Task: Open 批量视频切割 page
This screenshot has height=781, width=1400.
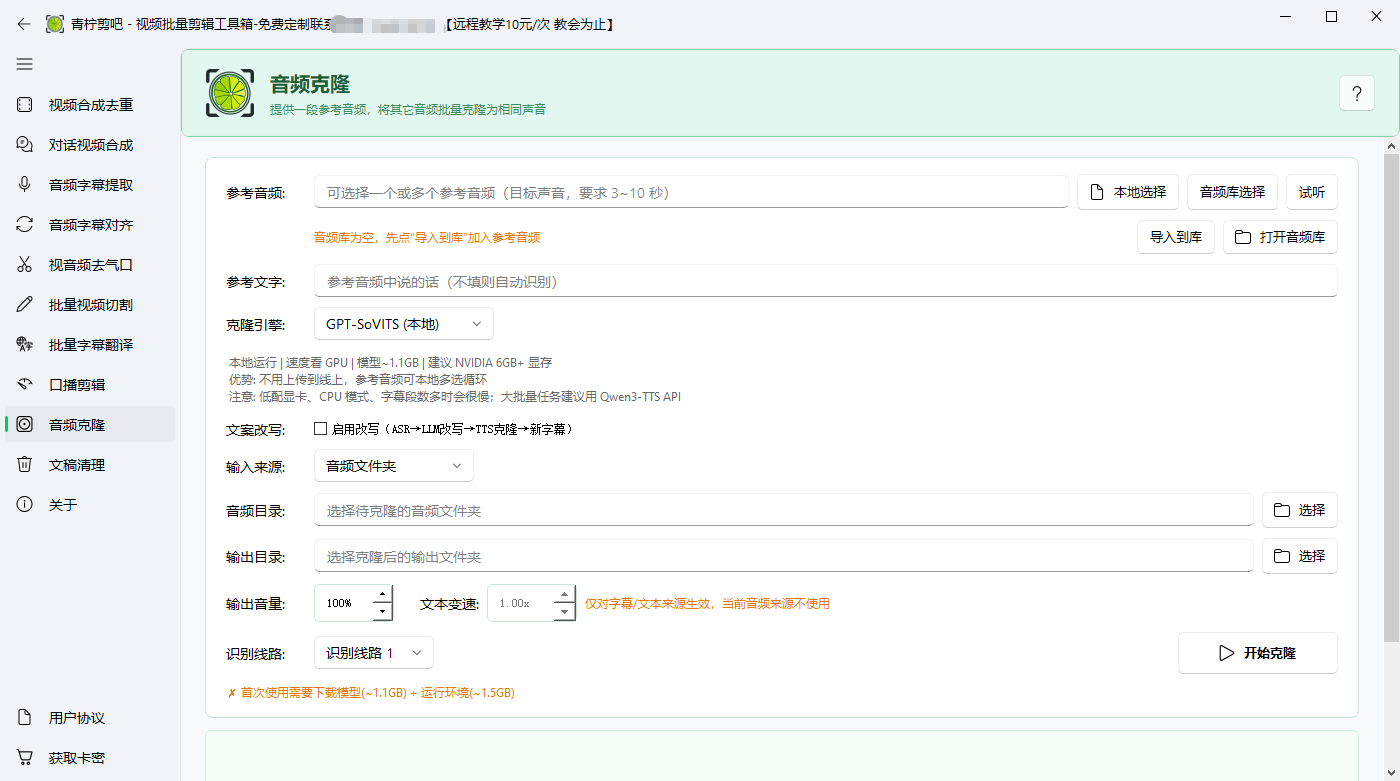Action: point(90,305)
